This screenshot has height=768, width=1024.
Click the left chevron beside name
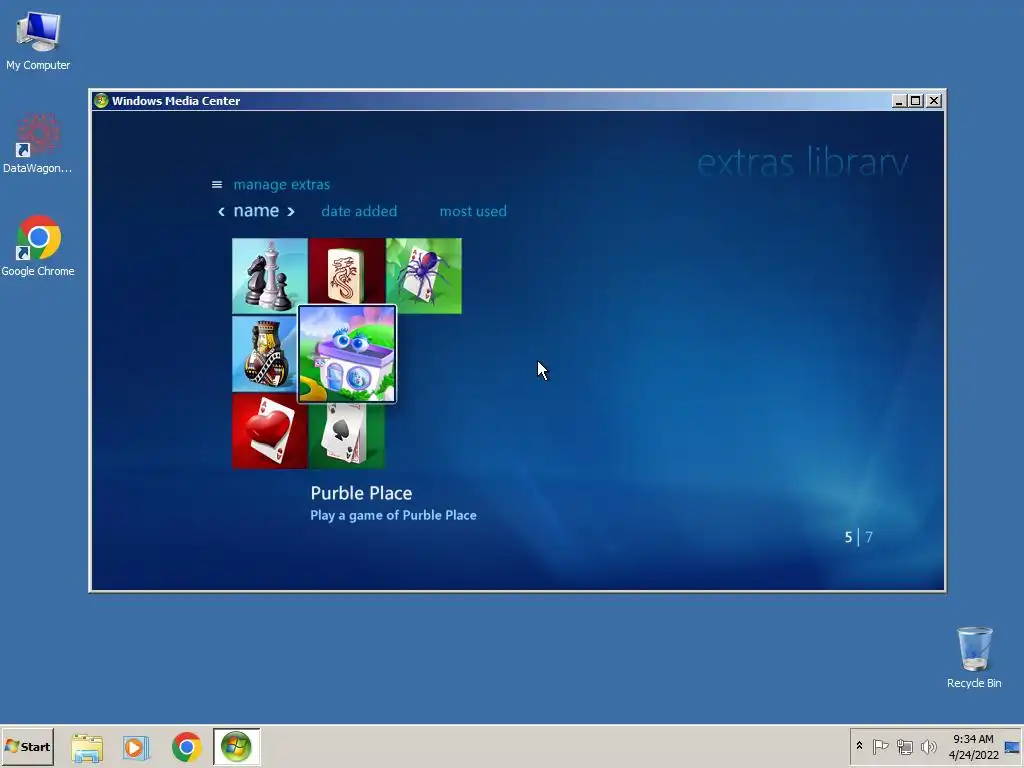(221, 212)
